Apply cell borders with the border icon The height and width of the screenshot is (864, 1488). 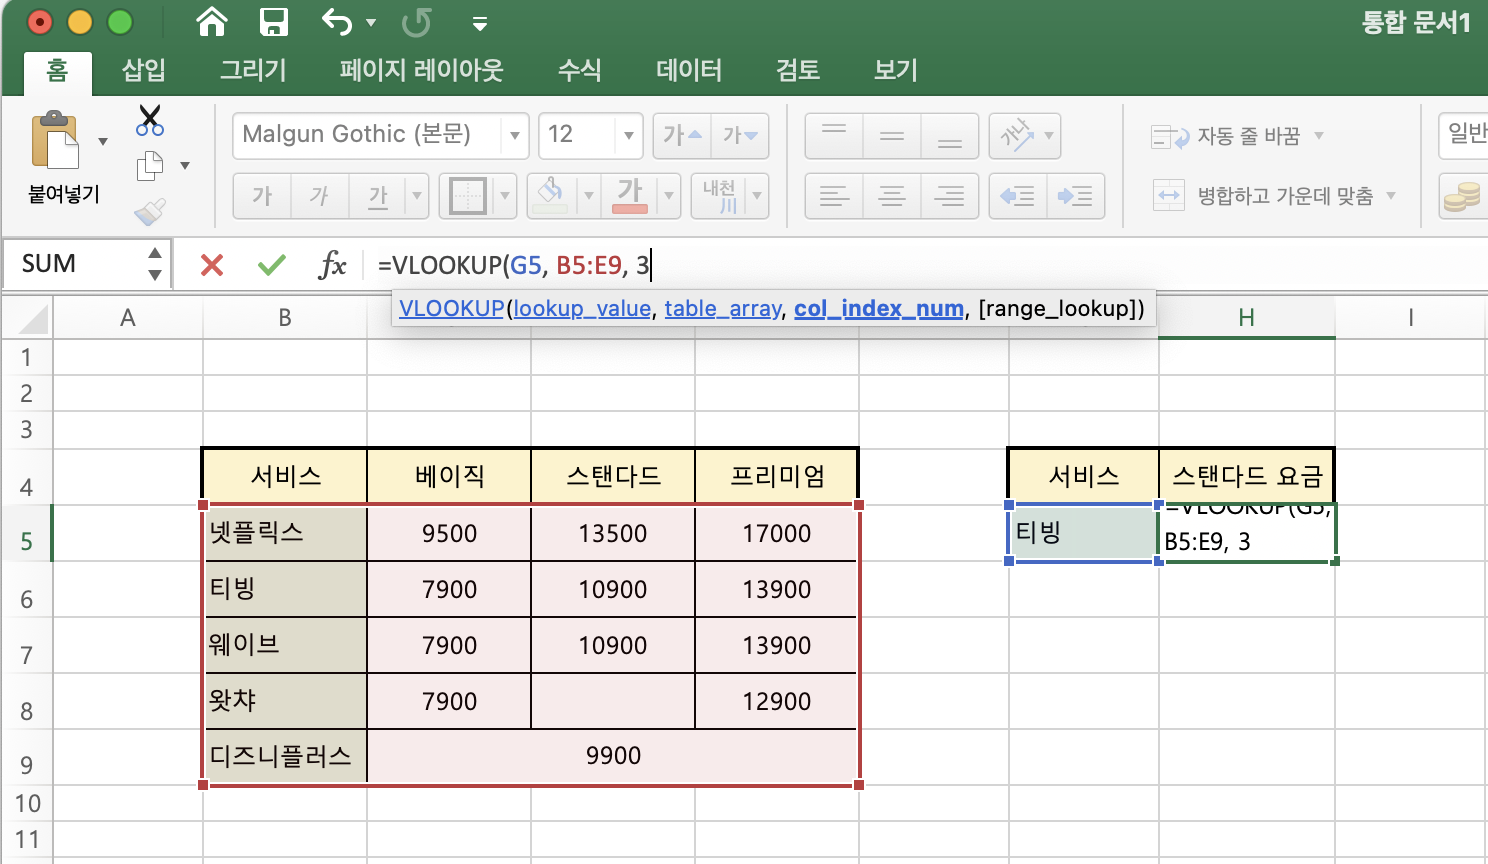468,196
